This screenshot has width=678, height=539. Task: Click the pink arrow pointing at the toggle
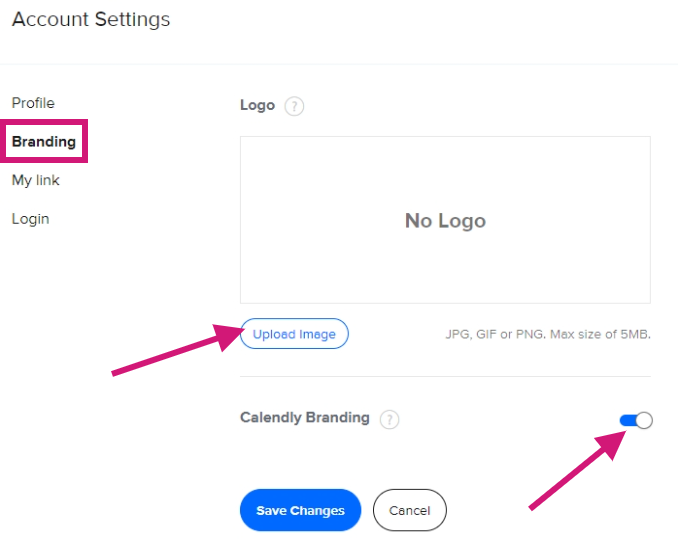pos(577,470)
